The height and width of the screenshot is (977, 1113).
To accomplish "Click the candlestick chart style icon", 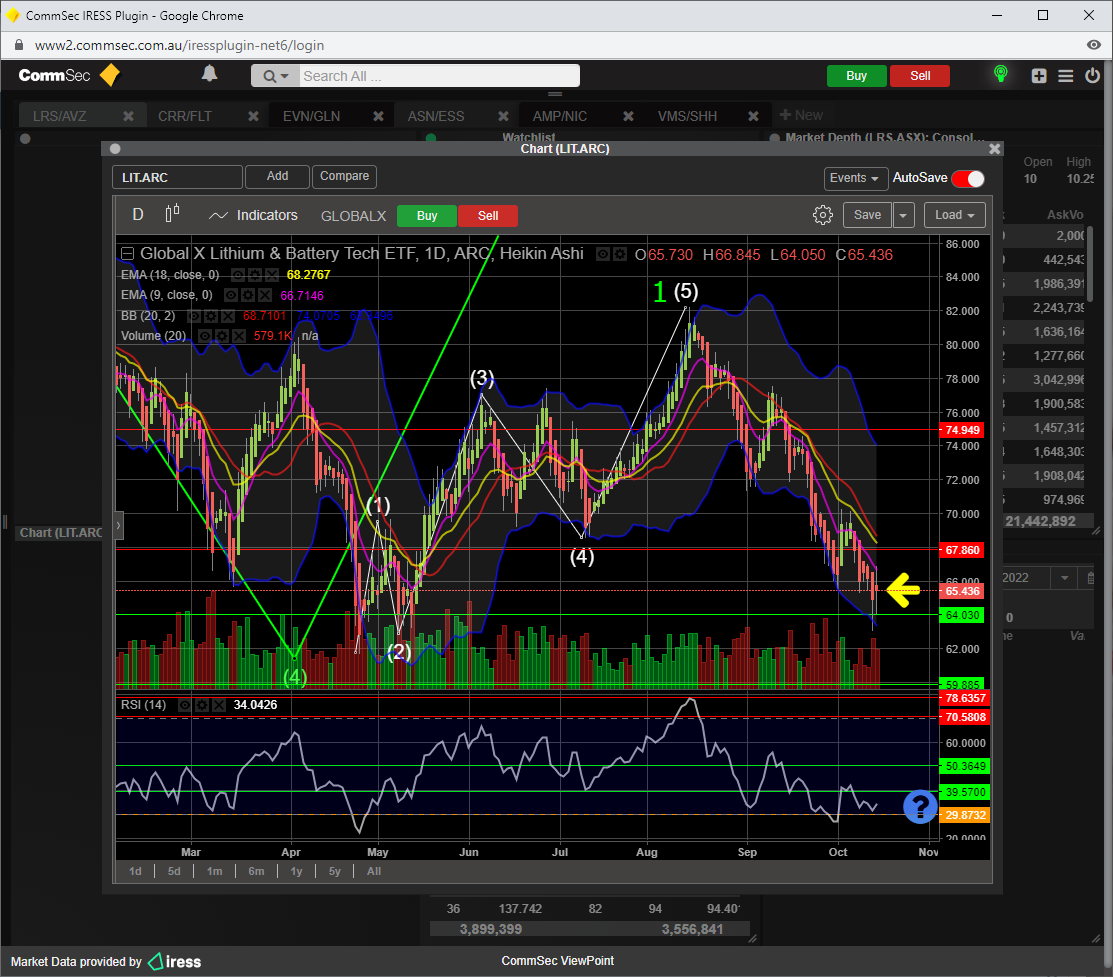I will [x=172, y=214].
